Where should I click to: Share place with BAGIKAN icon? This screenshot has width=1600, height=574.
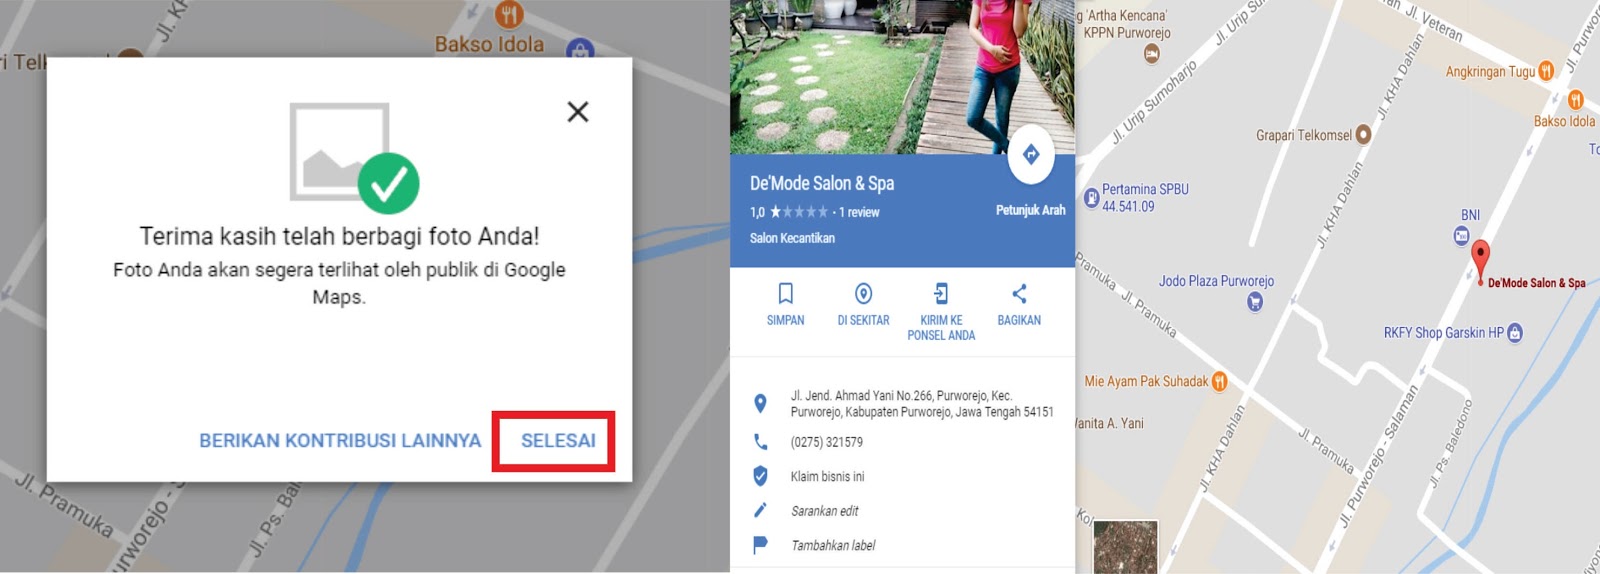tap(1019, 294)
